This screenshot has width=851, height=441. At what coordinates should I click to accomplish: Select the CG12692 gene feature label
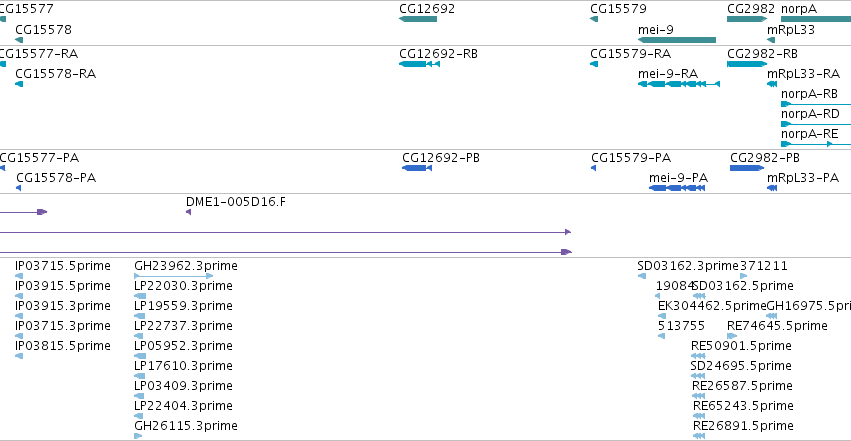coord(427,9)
